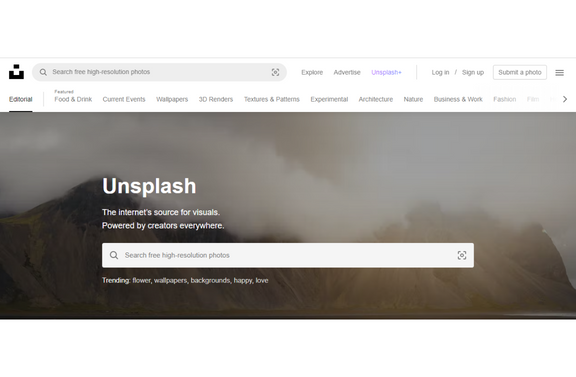This screenshot has width=576, height=377.
Task: Select the Textures & Patterns topic
Action: tap(271, 99)
